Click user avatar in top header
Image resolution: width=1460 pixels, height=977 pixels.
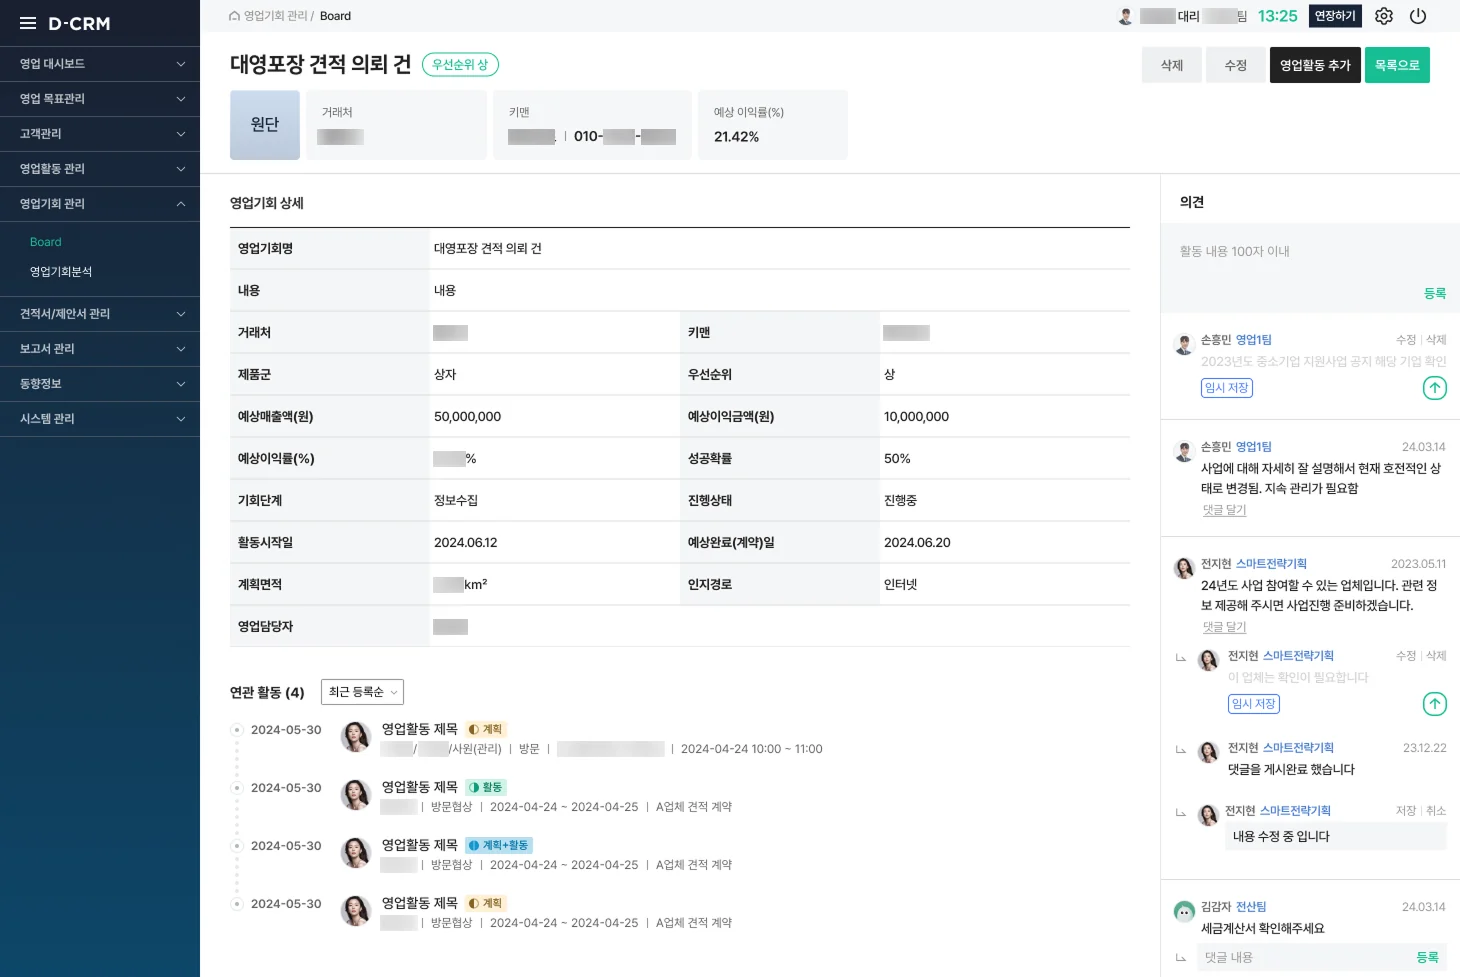pyautogui.click(x=1125, y=16)
